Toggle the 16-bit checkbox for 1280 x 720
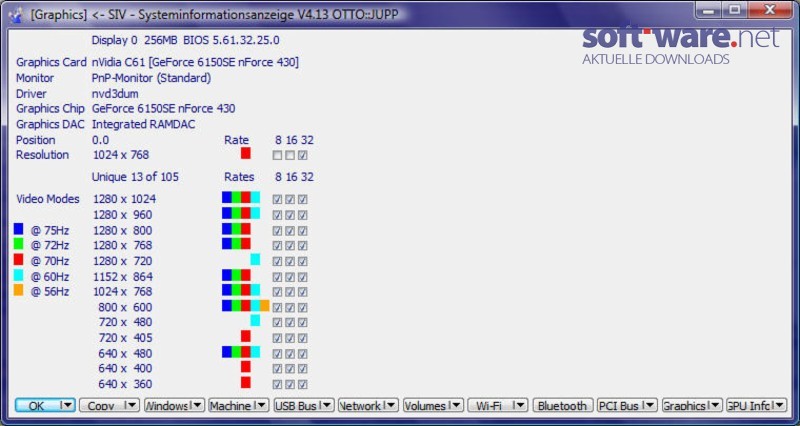Image resolution: width=800 pixels, height=426 pixels. coord(290,262)
